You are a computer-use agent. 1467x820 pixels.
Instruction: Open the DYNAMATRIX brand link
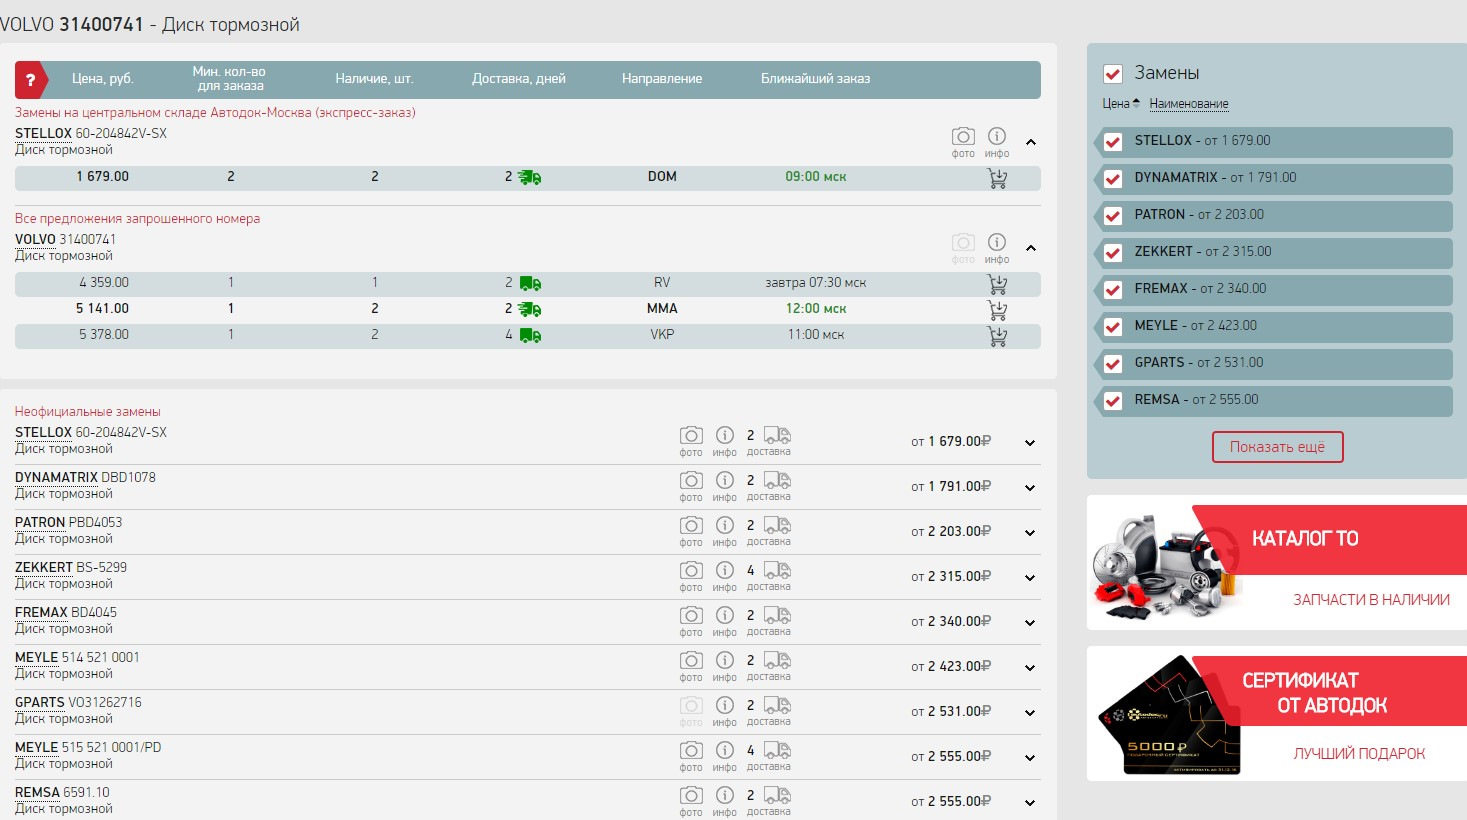tap(56, 477)
